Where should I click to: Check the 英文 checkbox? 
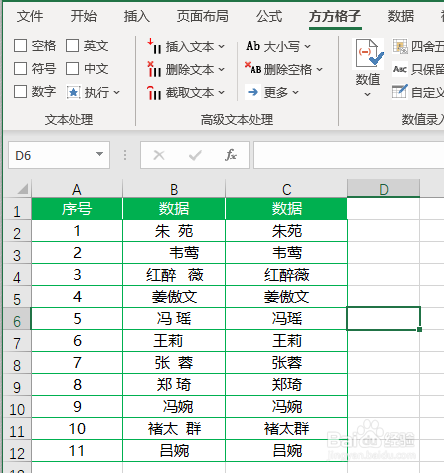[x=72, y=46]
